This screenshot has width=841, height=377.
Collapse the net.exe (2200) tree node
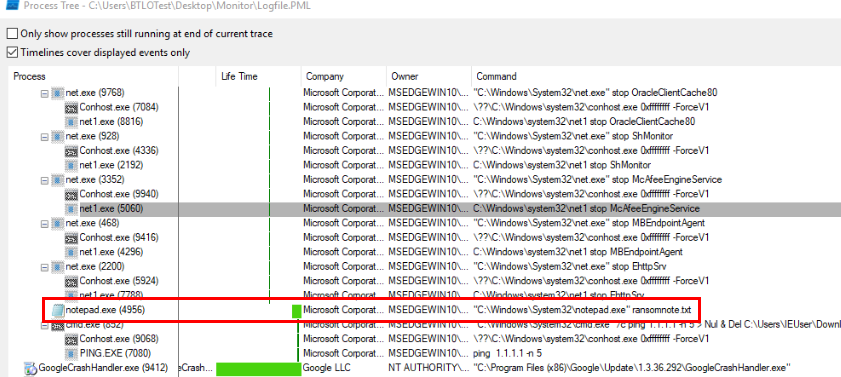tap(45, 267)
